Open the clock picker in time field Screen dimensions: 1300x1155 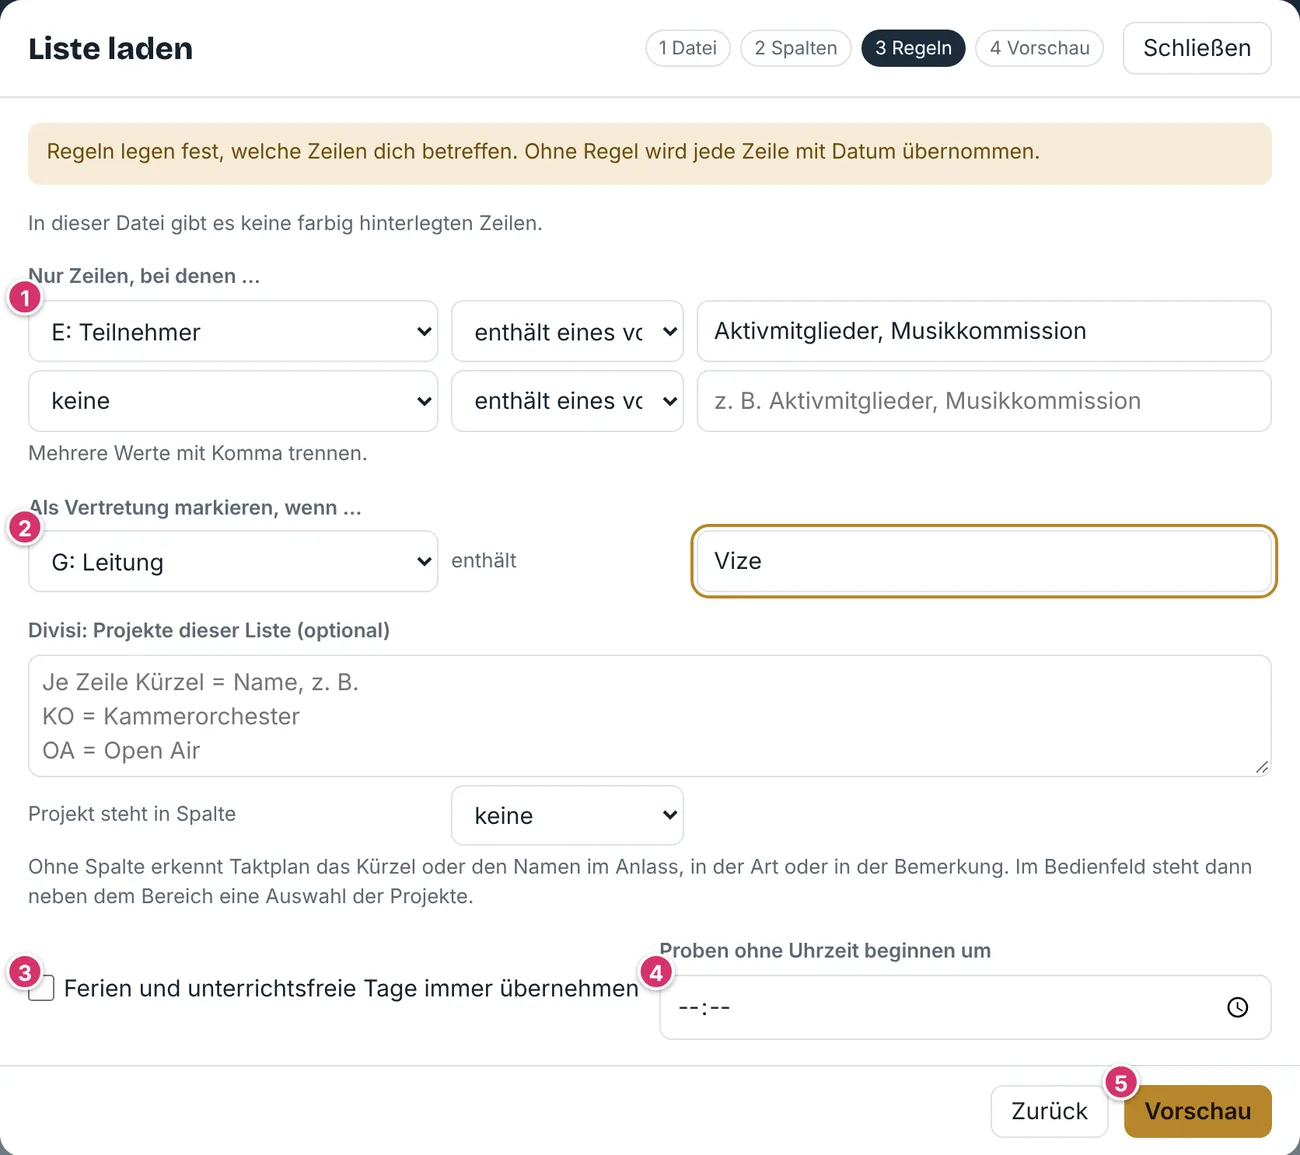click(x=1237, y=1007)
